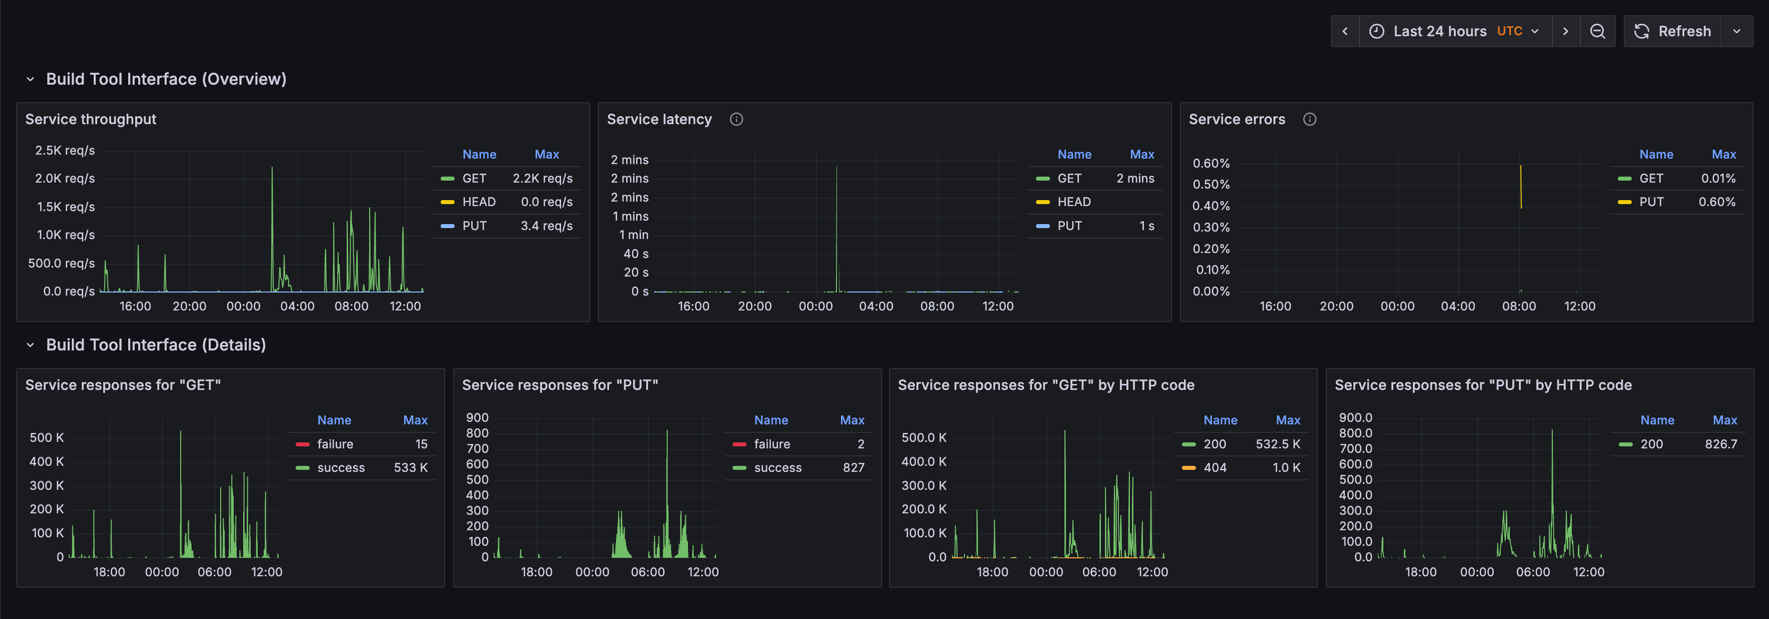Click the zoom out time range icon
Image resolution: width=1769 pixels, height=619 pixels.
coord(1597,31)
